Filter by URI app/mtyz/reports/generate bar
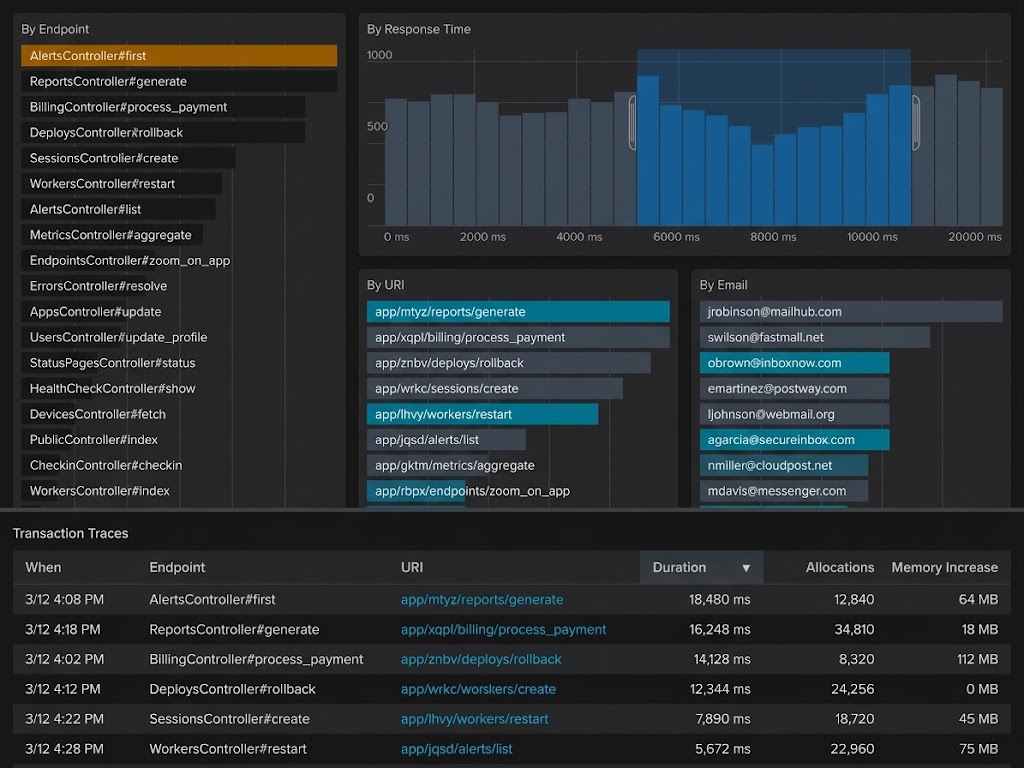The height and width of the screenshot is (768, 1024). tap(518, 312)
